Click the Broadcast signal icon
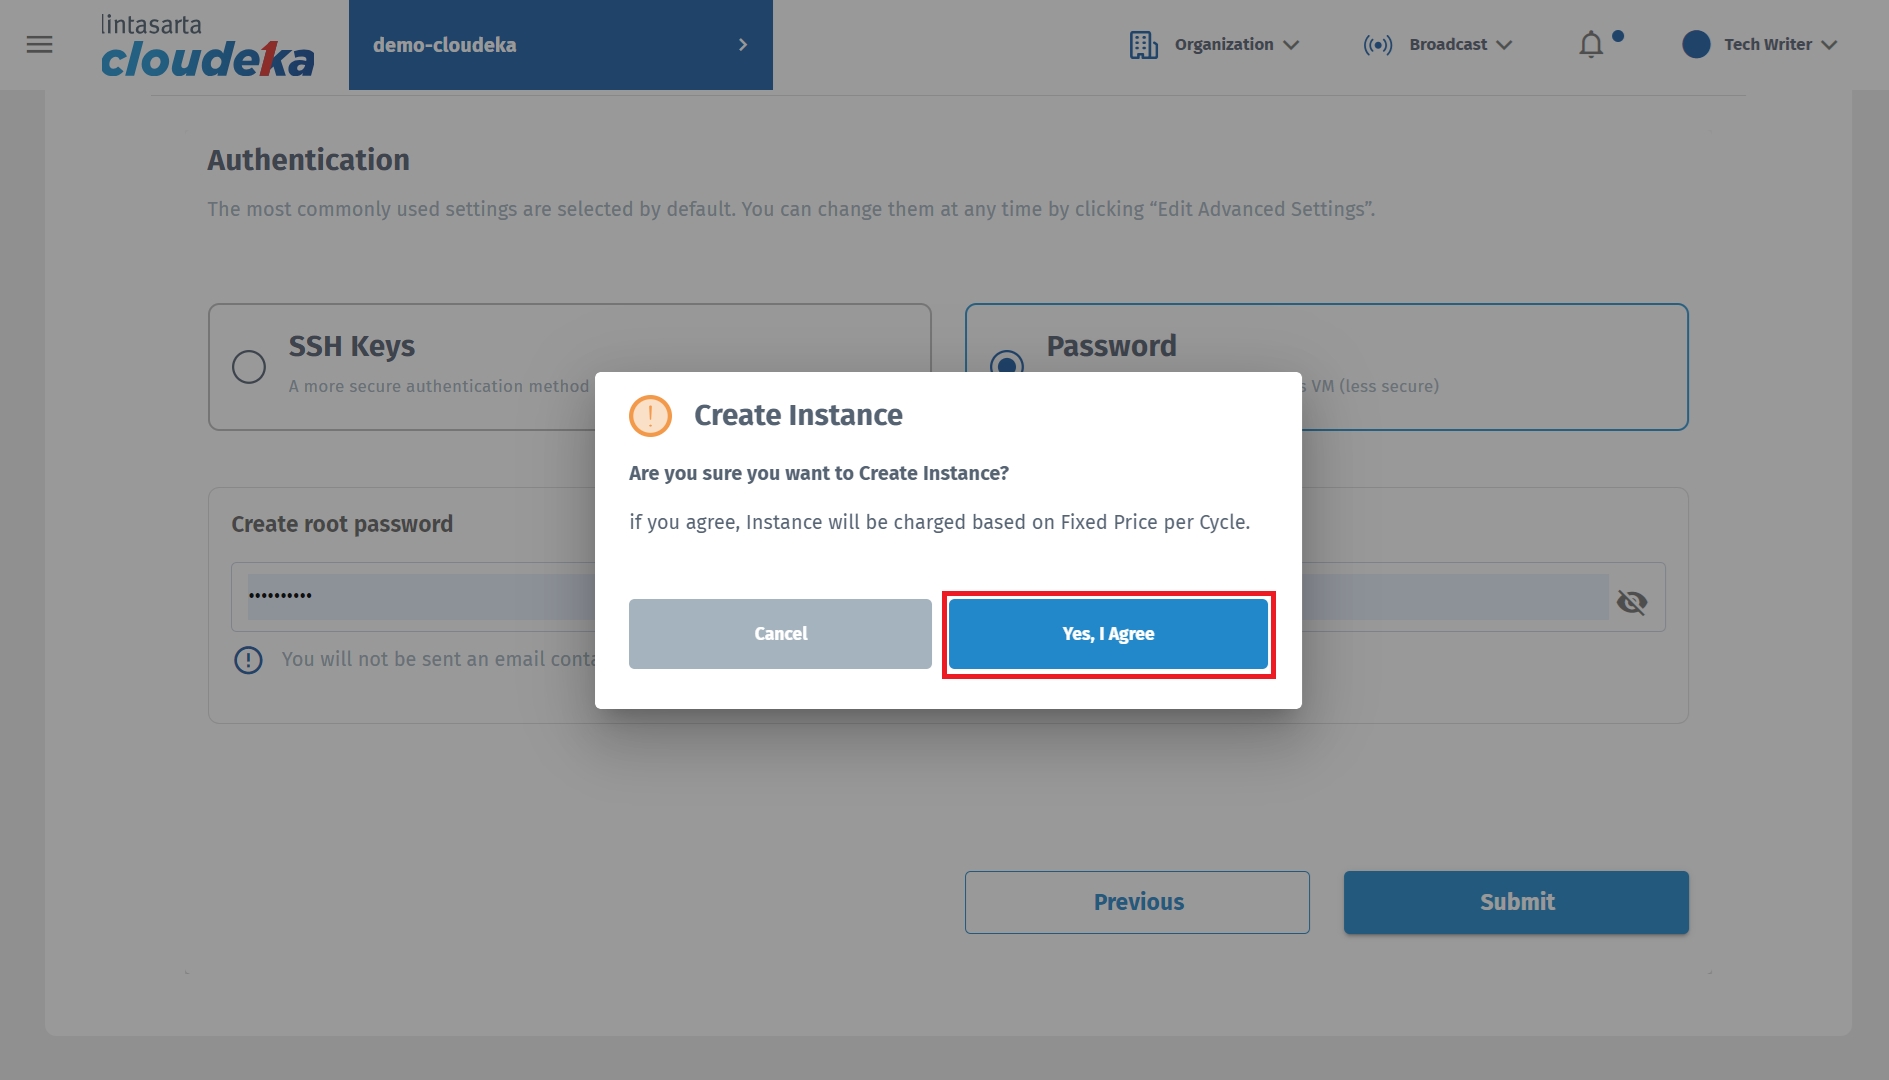Viewport: 1889px width, 1080px height. 1377,45
